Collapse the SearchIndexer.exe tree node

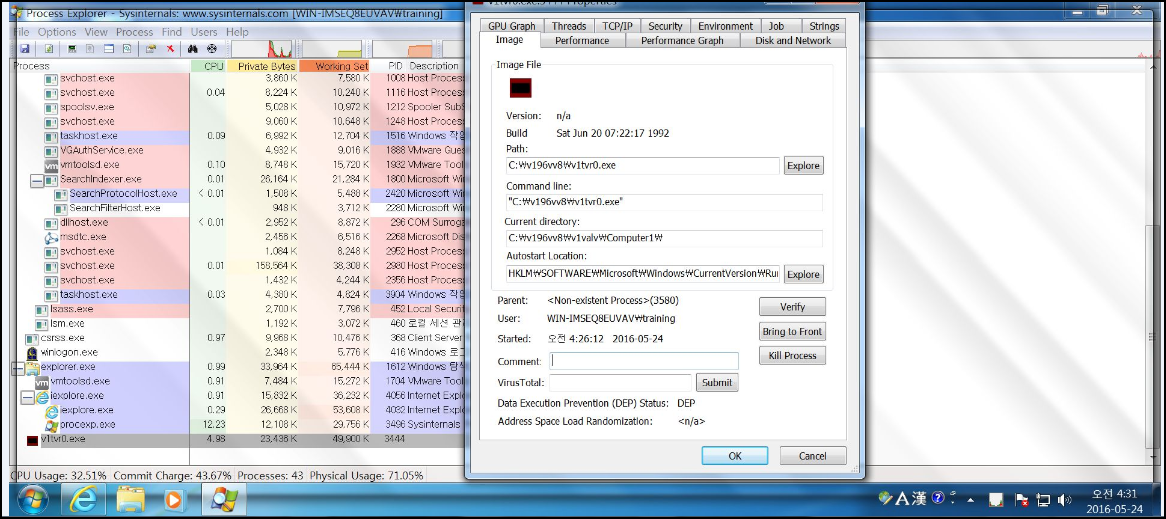pyautogui.click(x=36, y=180)
